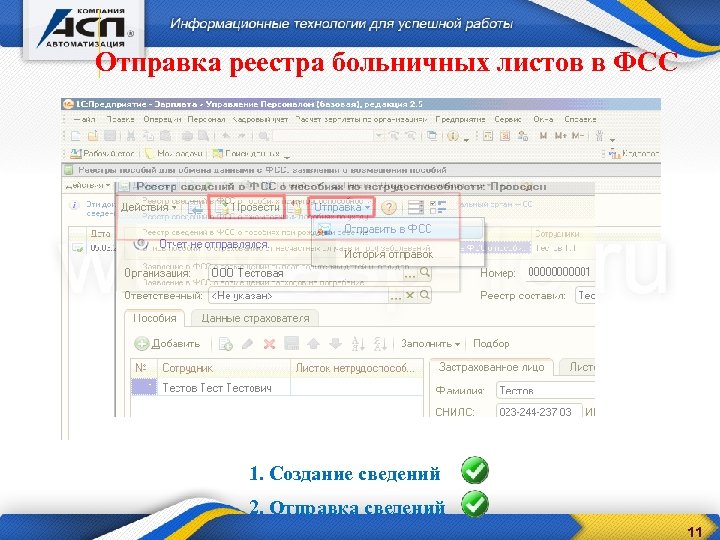
Task: Click the search combo box in main toolbar
Action: pyautogui.click(x=328, y=136)
